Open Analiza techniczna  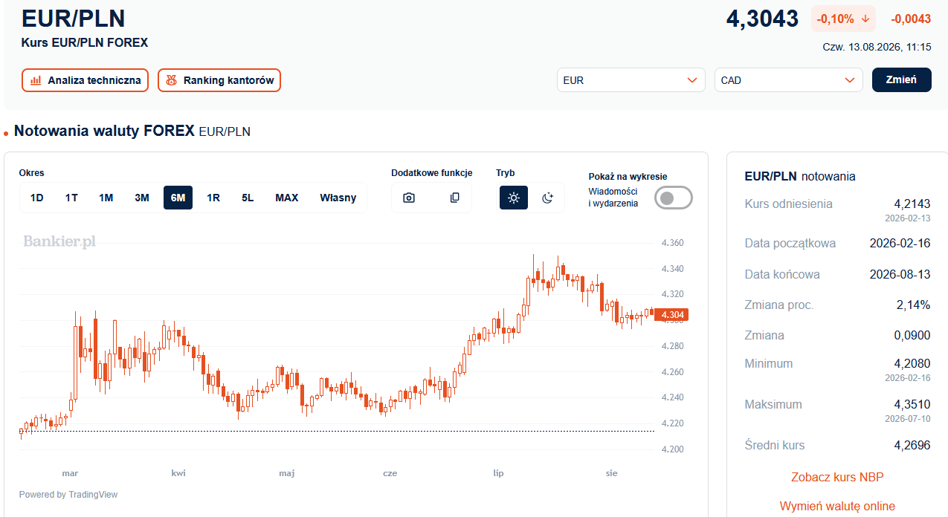pos(85,80)
